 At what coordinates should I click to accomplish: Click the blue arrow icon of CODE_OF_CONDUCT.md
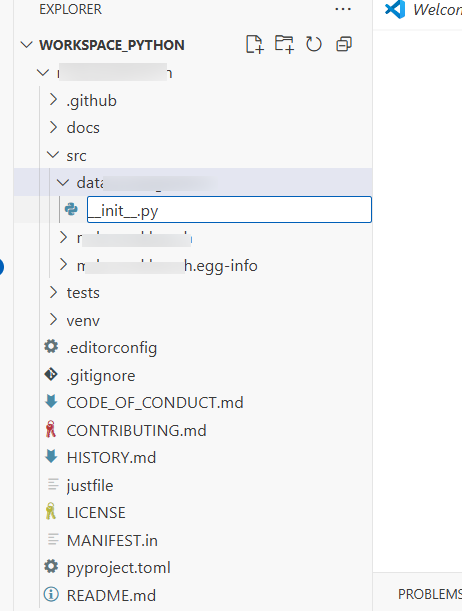[51, 401]
